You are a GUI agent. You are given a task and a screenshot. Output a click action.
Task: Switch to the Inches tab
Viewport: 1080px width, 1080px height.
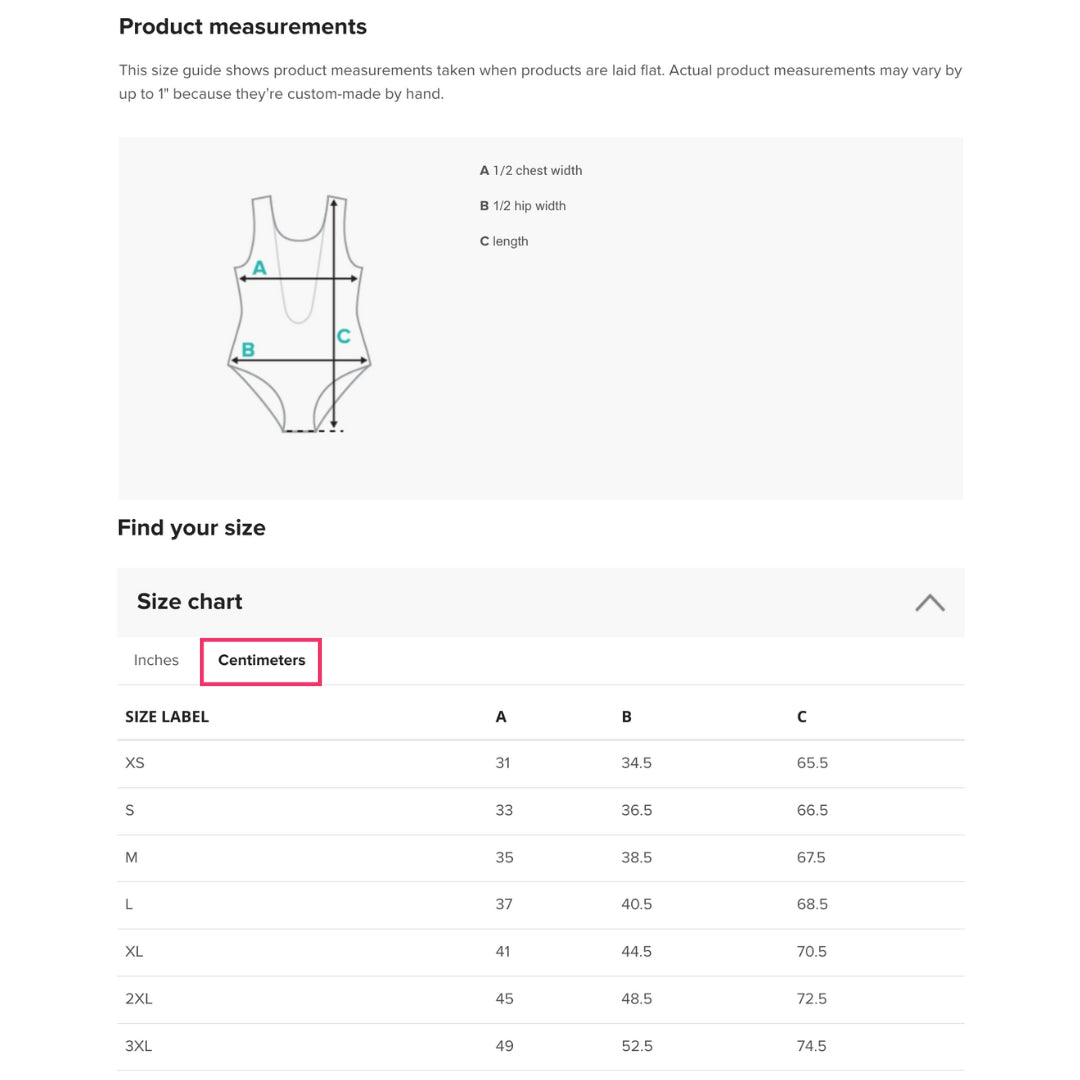coord(156,660)
